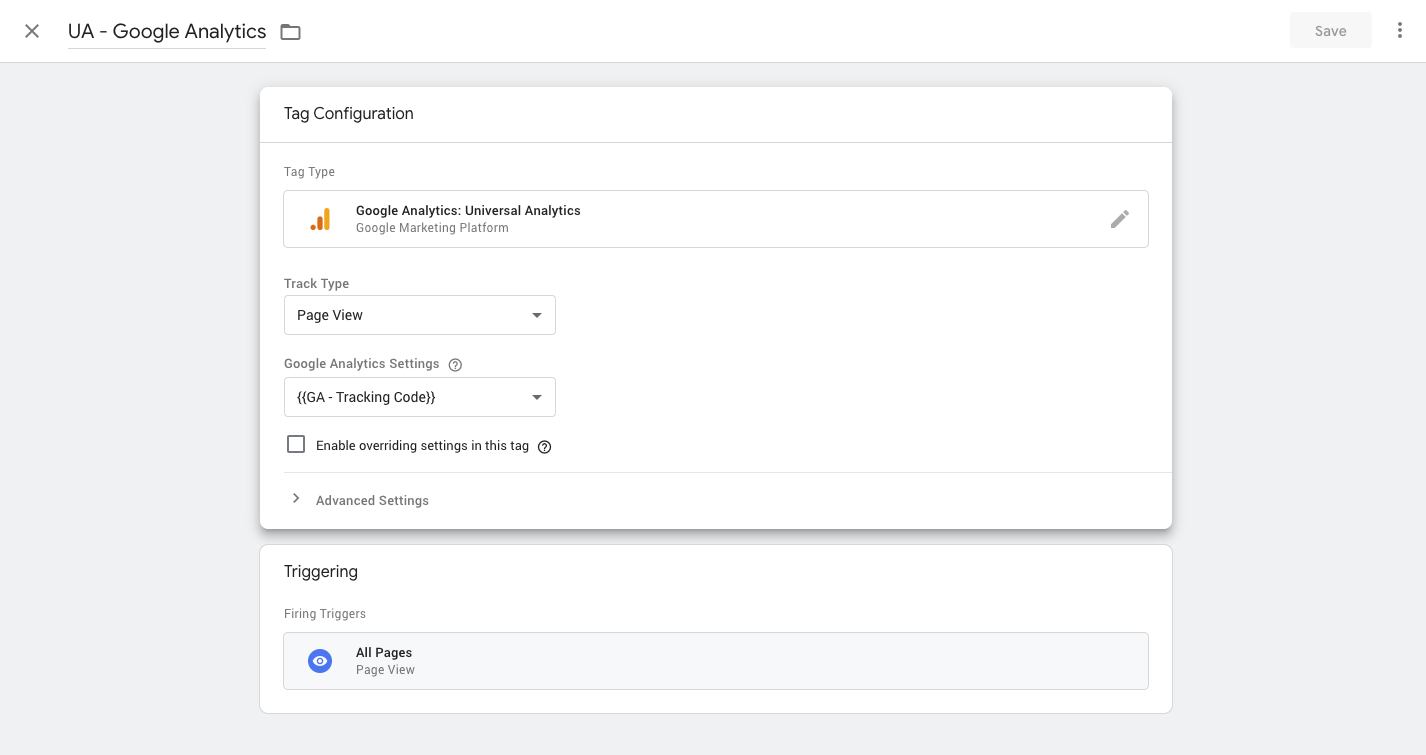Screen dimensions: 1426x755
Task: Click the All Pages trigger eye icon
Action: [x=320, y=661]
